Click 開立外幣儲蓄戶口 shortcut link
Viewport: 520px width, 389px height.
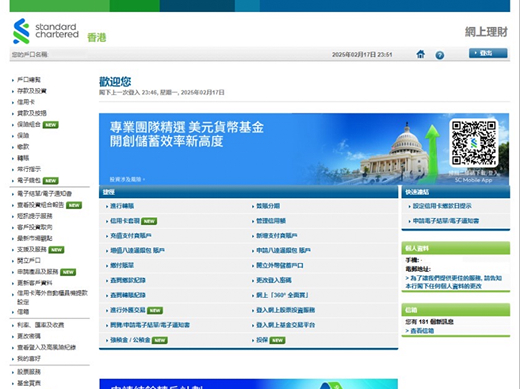(x=280, y=265)
